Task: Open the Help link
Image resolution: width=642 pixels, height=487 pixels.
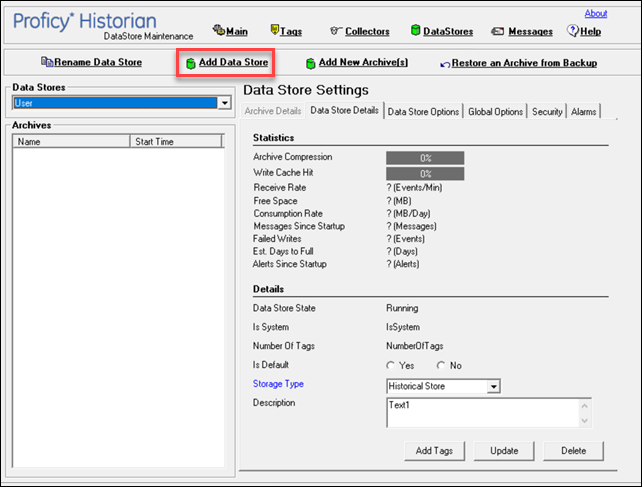Action: coord(590,32)
